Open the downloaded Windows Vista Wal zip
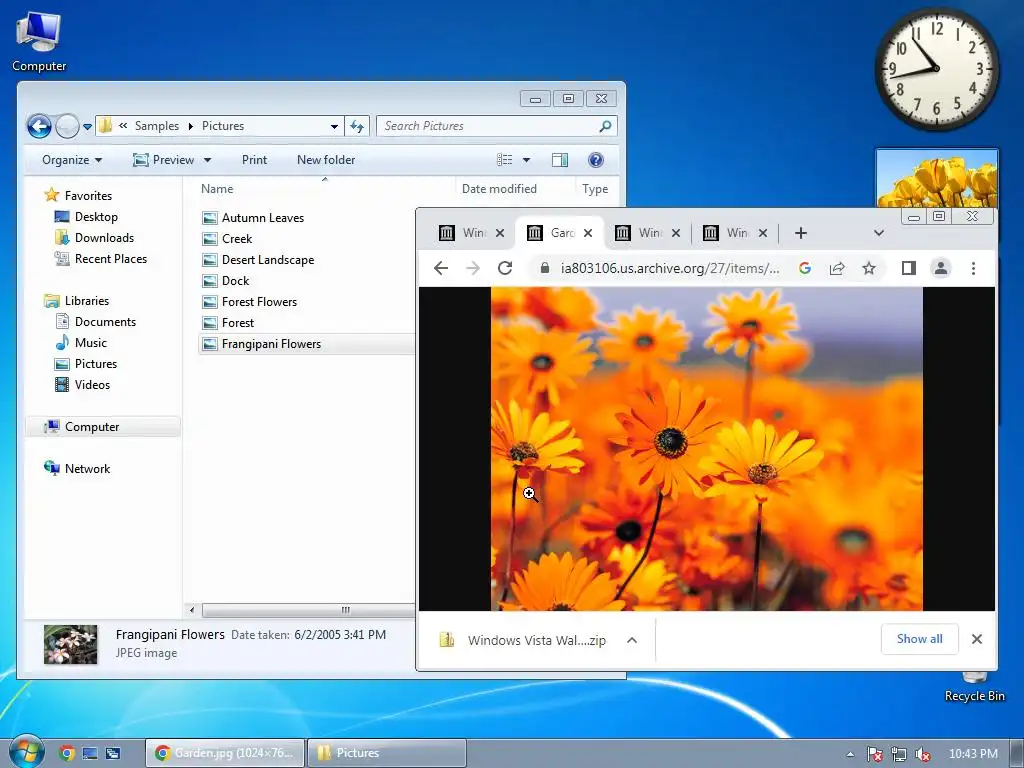The height and width of the screenshot is (768, 1024). click(522, 640)
